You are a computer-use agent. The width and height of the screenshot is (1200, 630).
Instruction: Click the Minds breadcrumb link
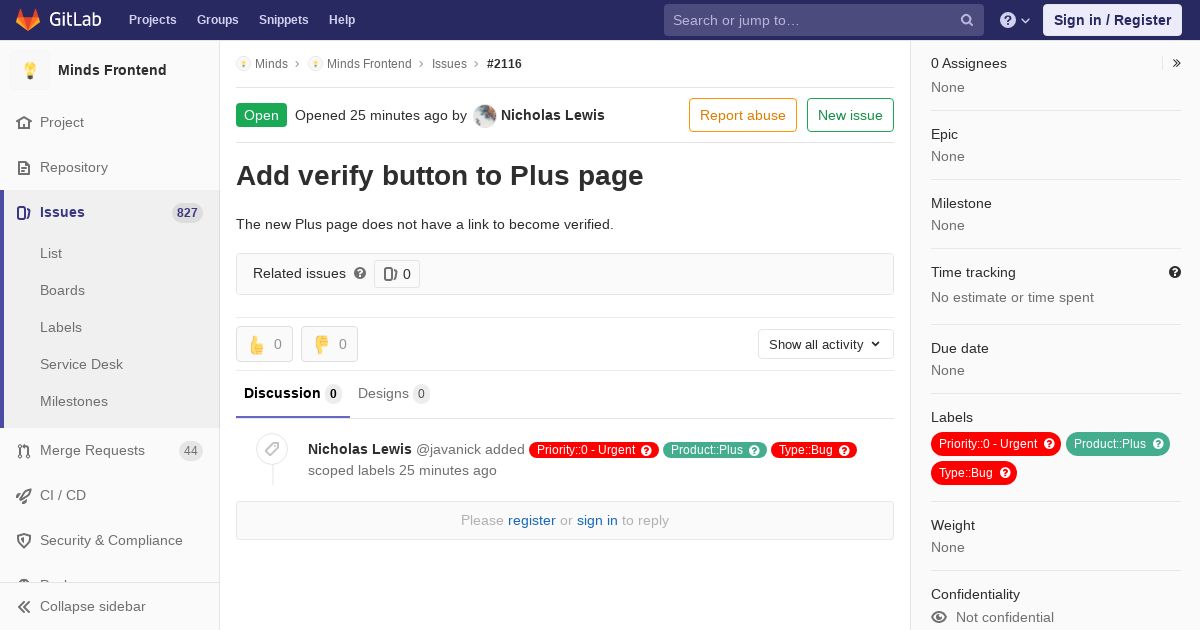(x=271, y=63)
